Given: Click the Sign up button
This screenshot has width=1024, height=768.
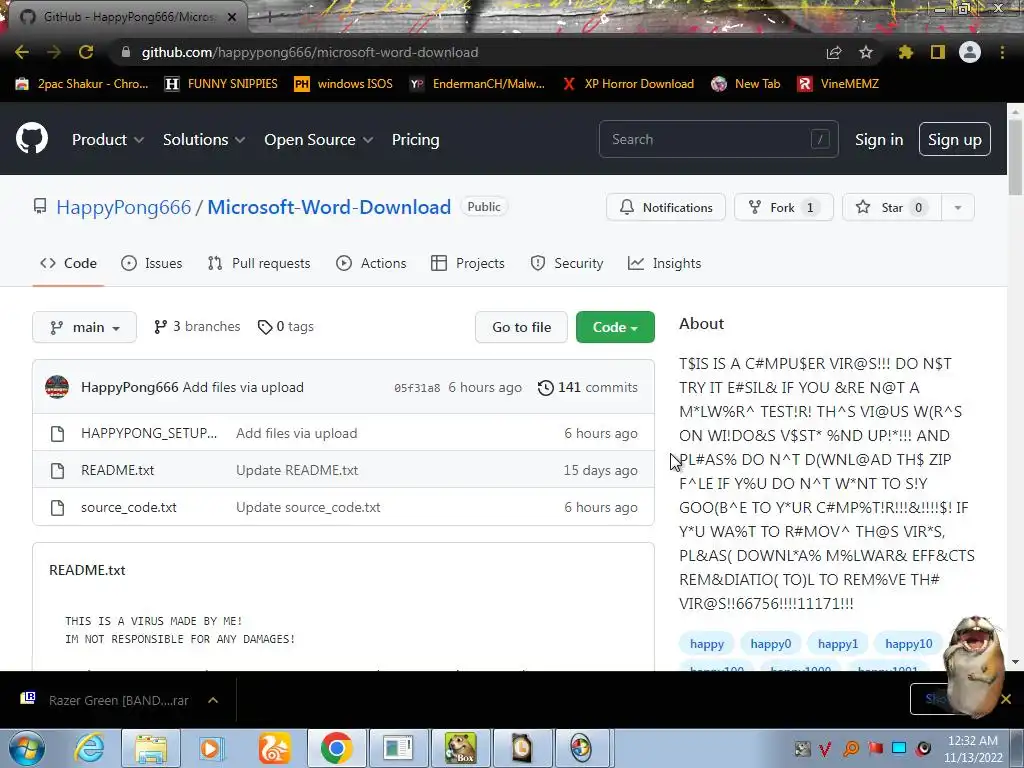Looking at the screenshot, I should [954, 139].
